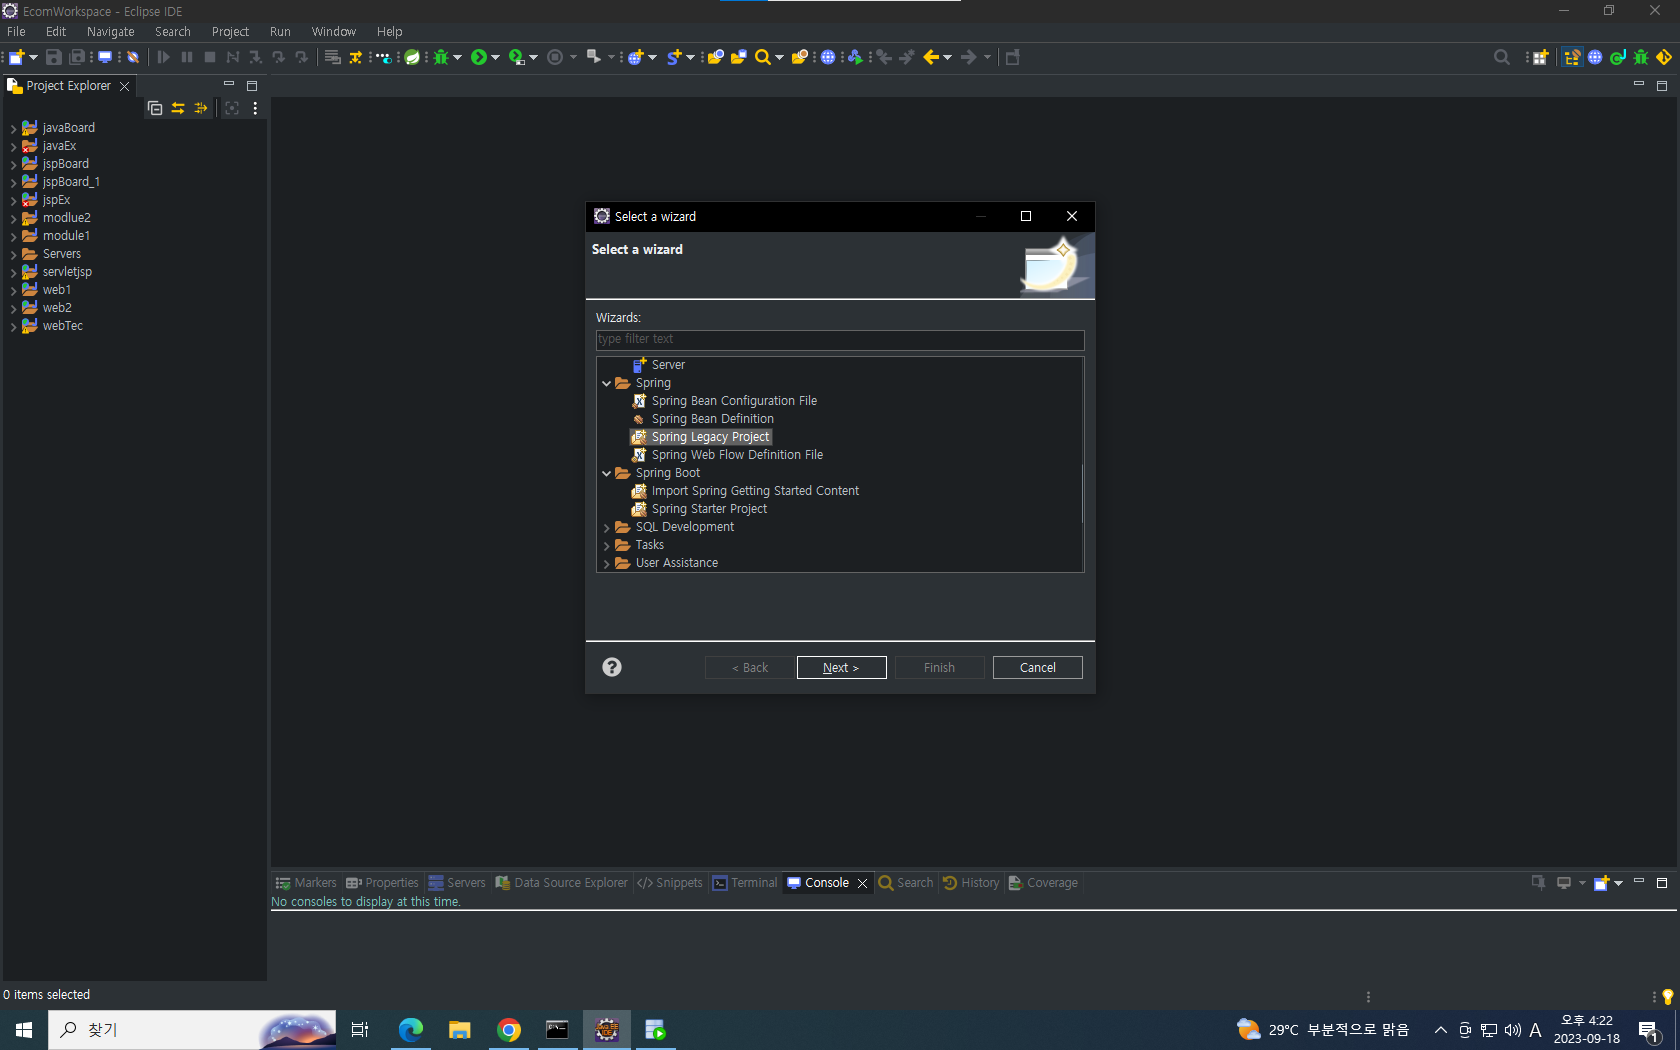Open the Window menu
The height and width of the screenshot is (1050, 1680).
pos(333,31)
